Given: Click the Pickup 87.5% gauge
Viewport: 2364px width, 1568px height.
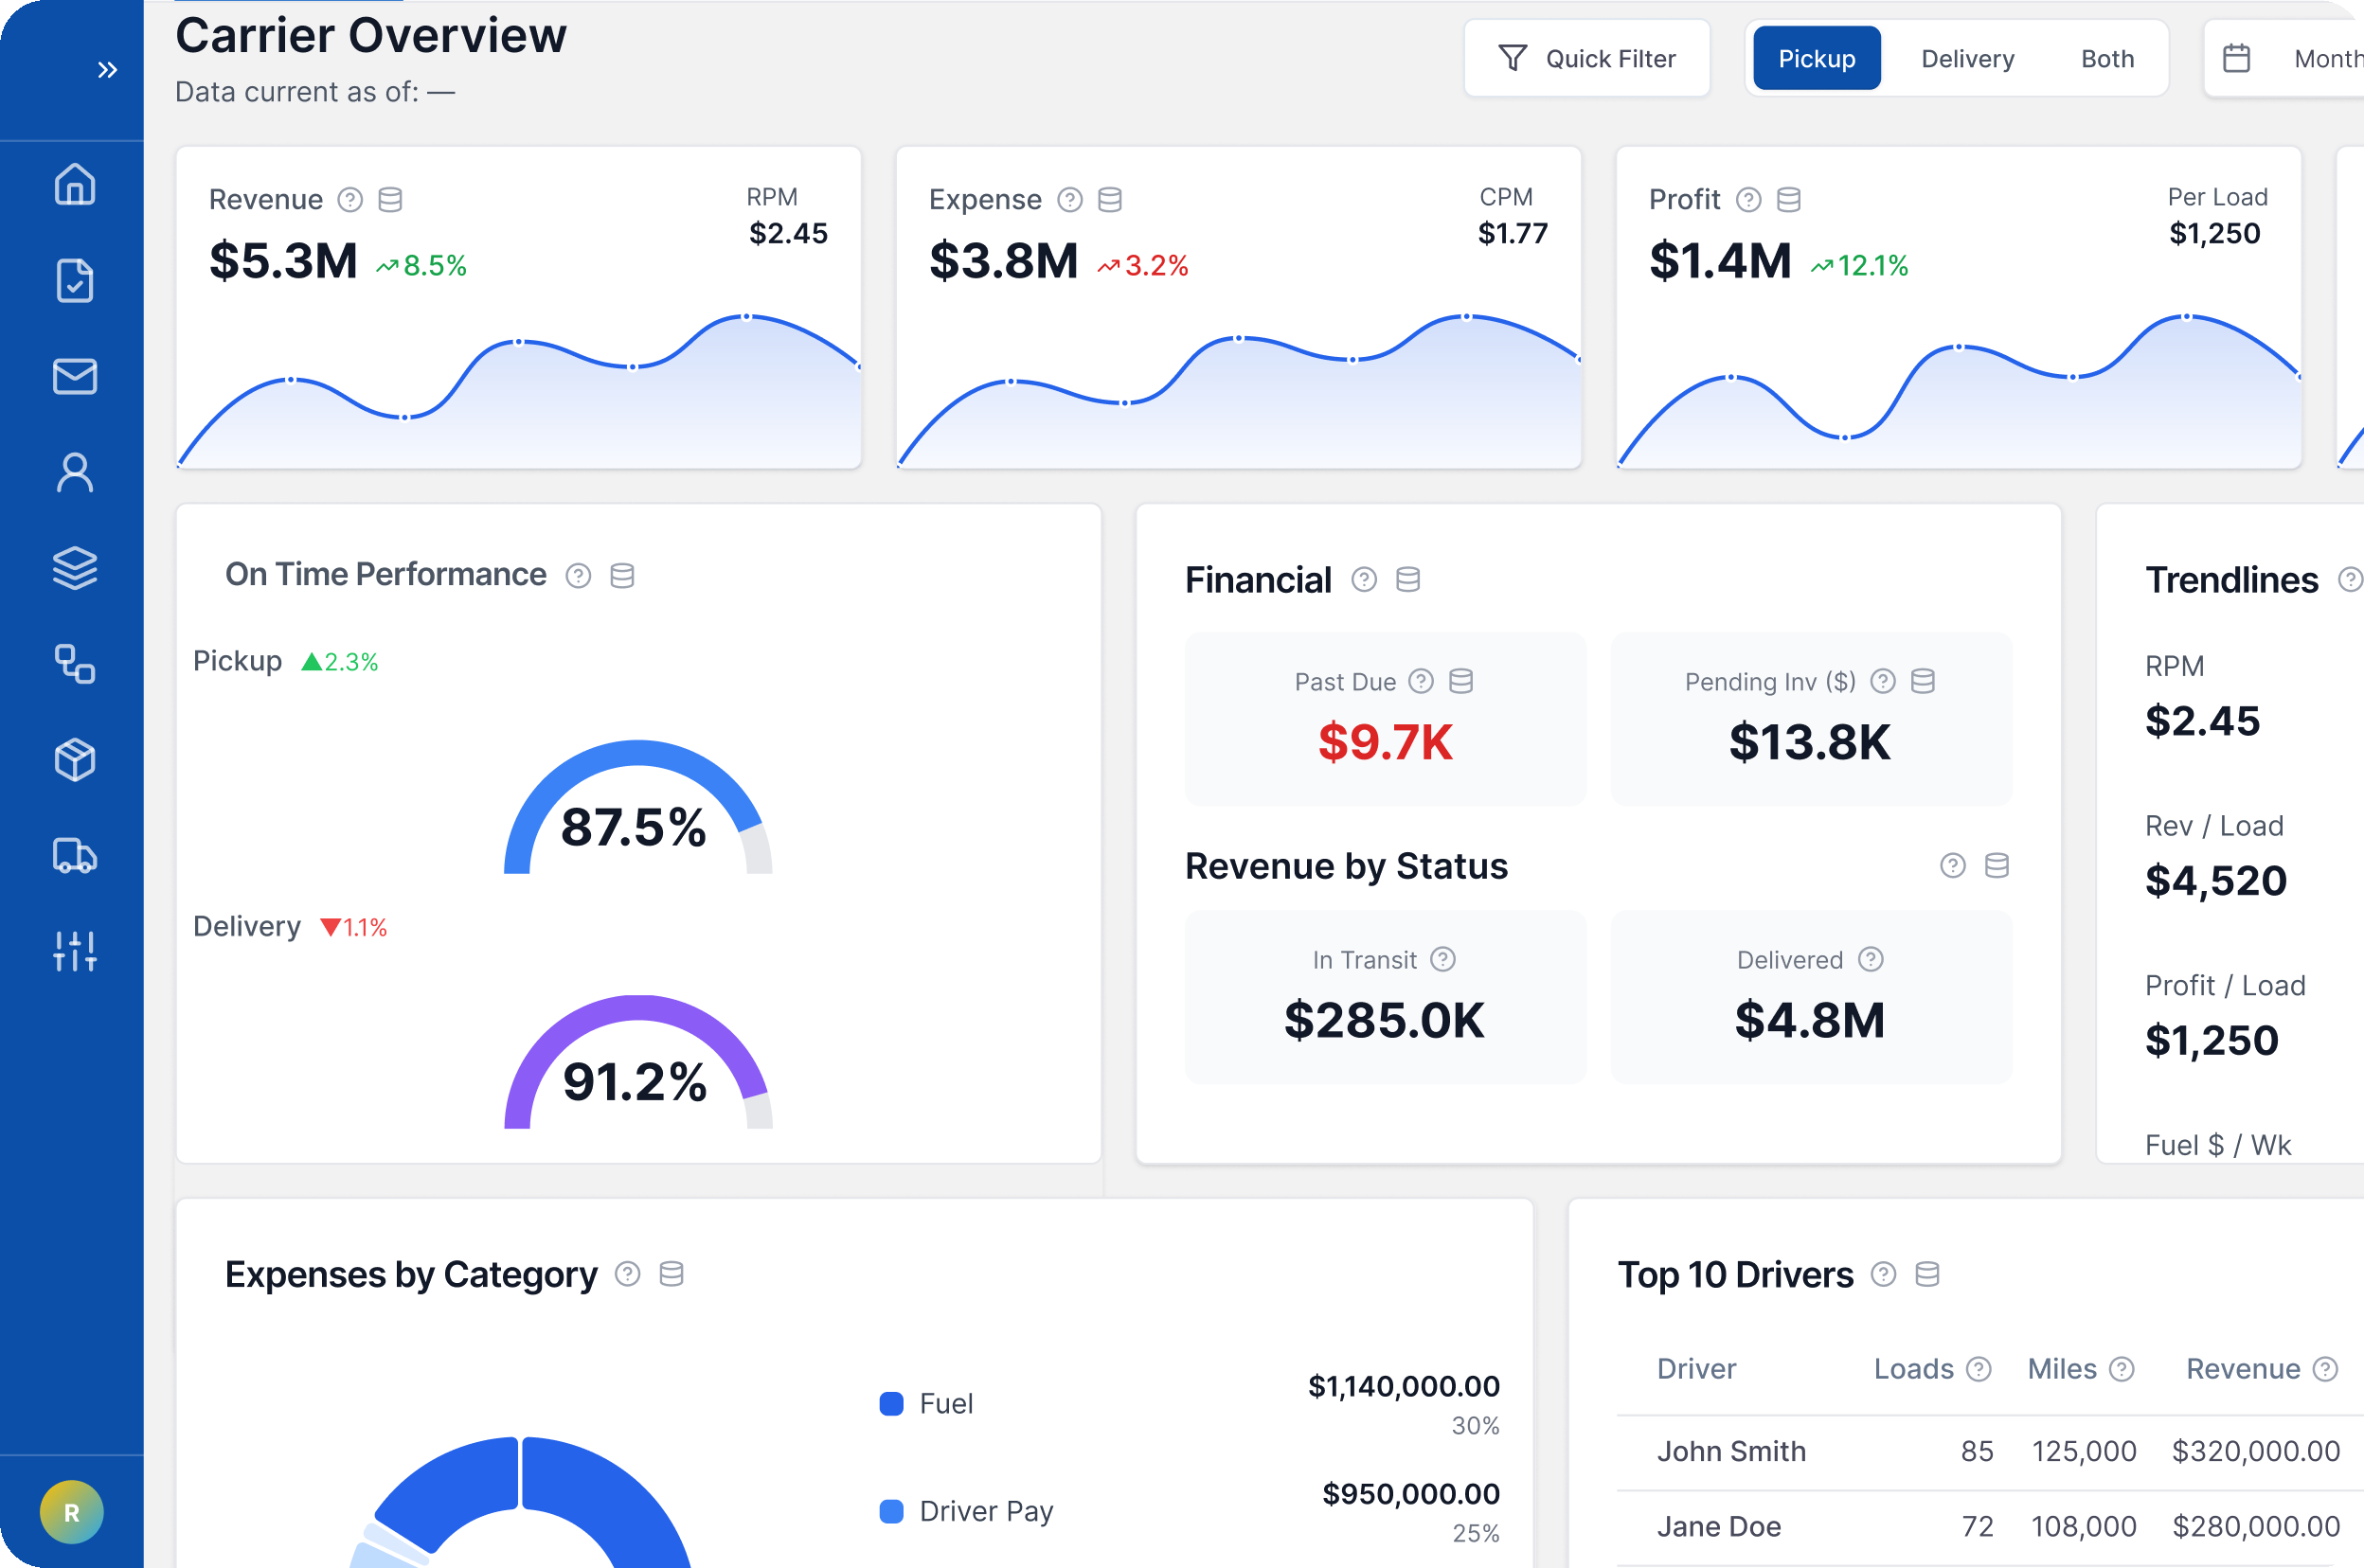Looking at the screenshot, I should tap(637, 808).
